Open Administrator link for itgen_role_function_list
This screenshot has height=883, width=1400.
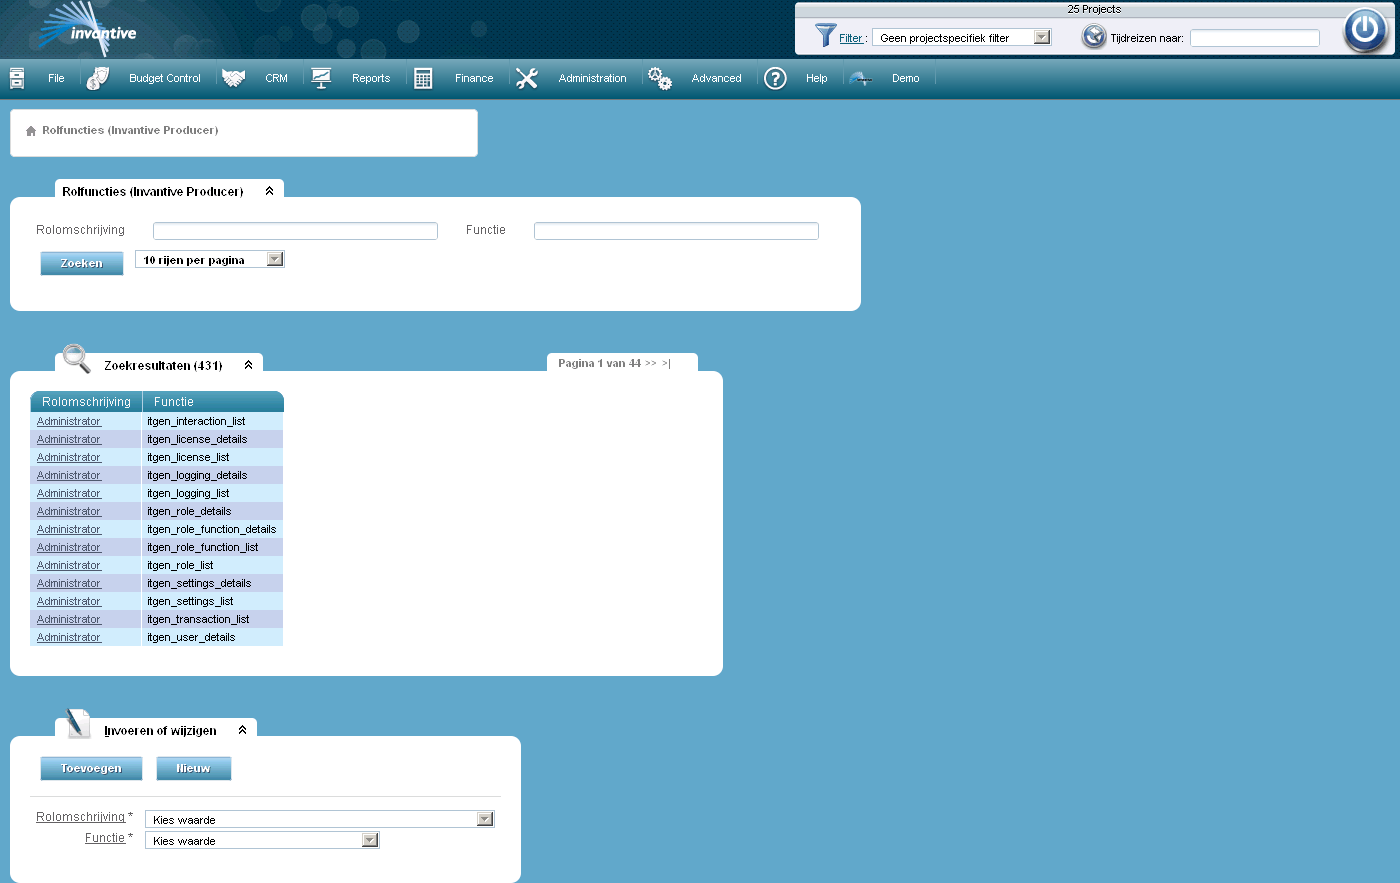pyautogui.click(x=69, y=547)
